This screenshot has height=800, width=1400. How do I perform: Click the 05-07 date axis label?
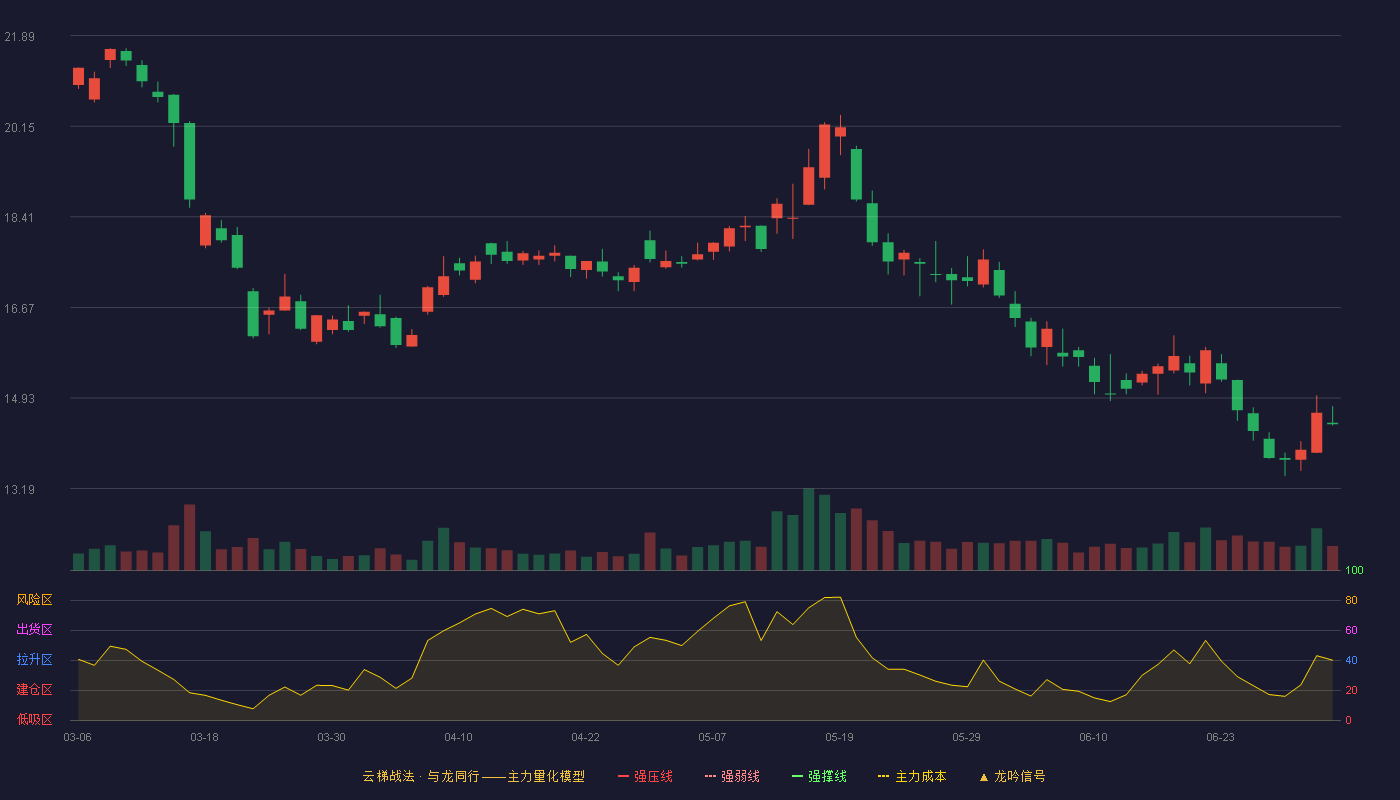(712, 737)
